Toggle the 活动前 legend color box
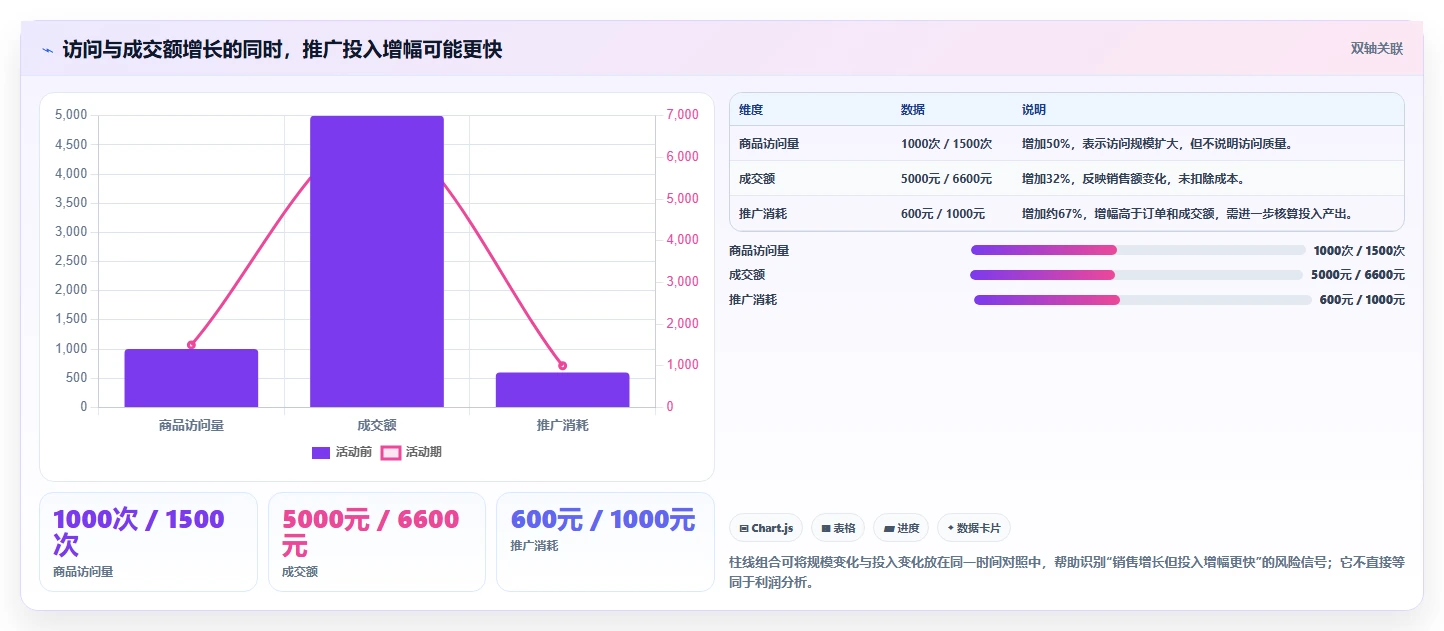 coord(321,453)
